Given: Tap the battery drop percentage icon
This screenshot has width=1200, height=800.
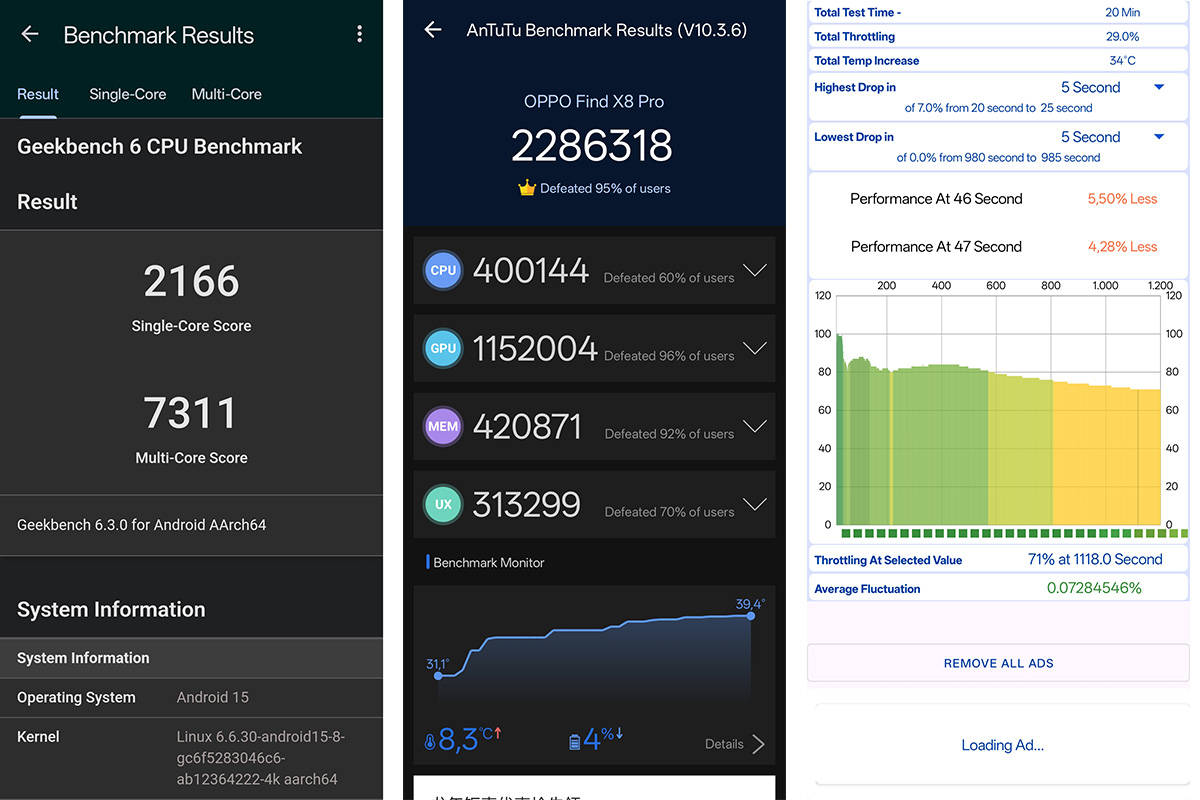Looking at the screenshot, I should click(574, 742).
